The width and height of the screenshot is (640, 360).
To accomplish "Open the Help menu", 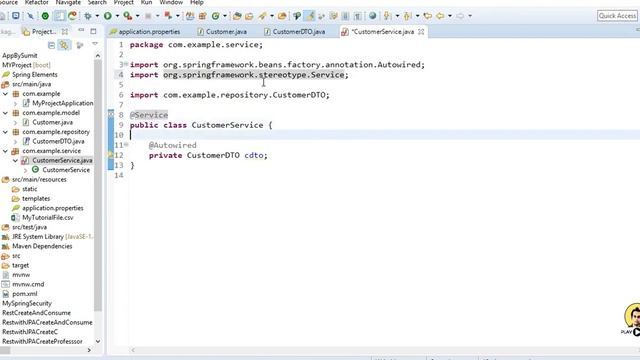I will (197, 2).
